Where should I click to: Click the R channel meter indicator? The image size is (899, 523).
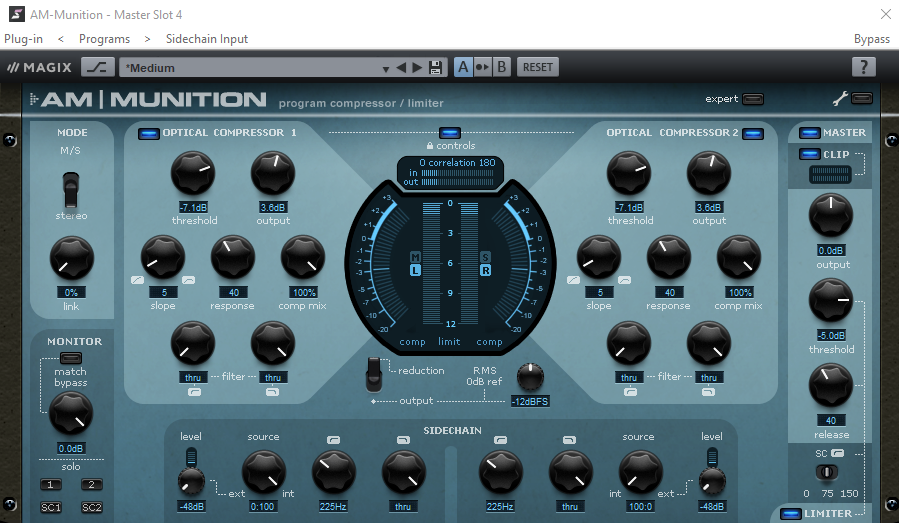pyautogui.click(x=485, y=270)
